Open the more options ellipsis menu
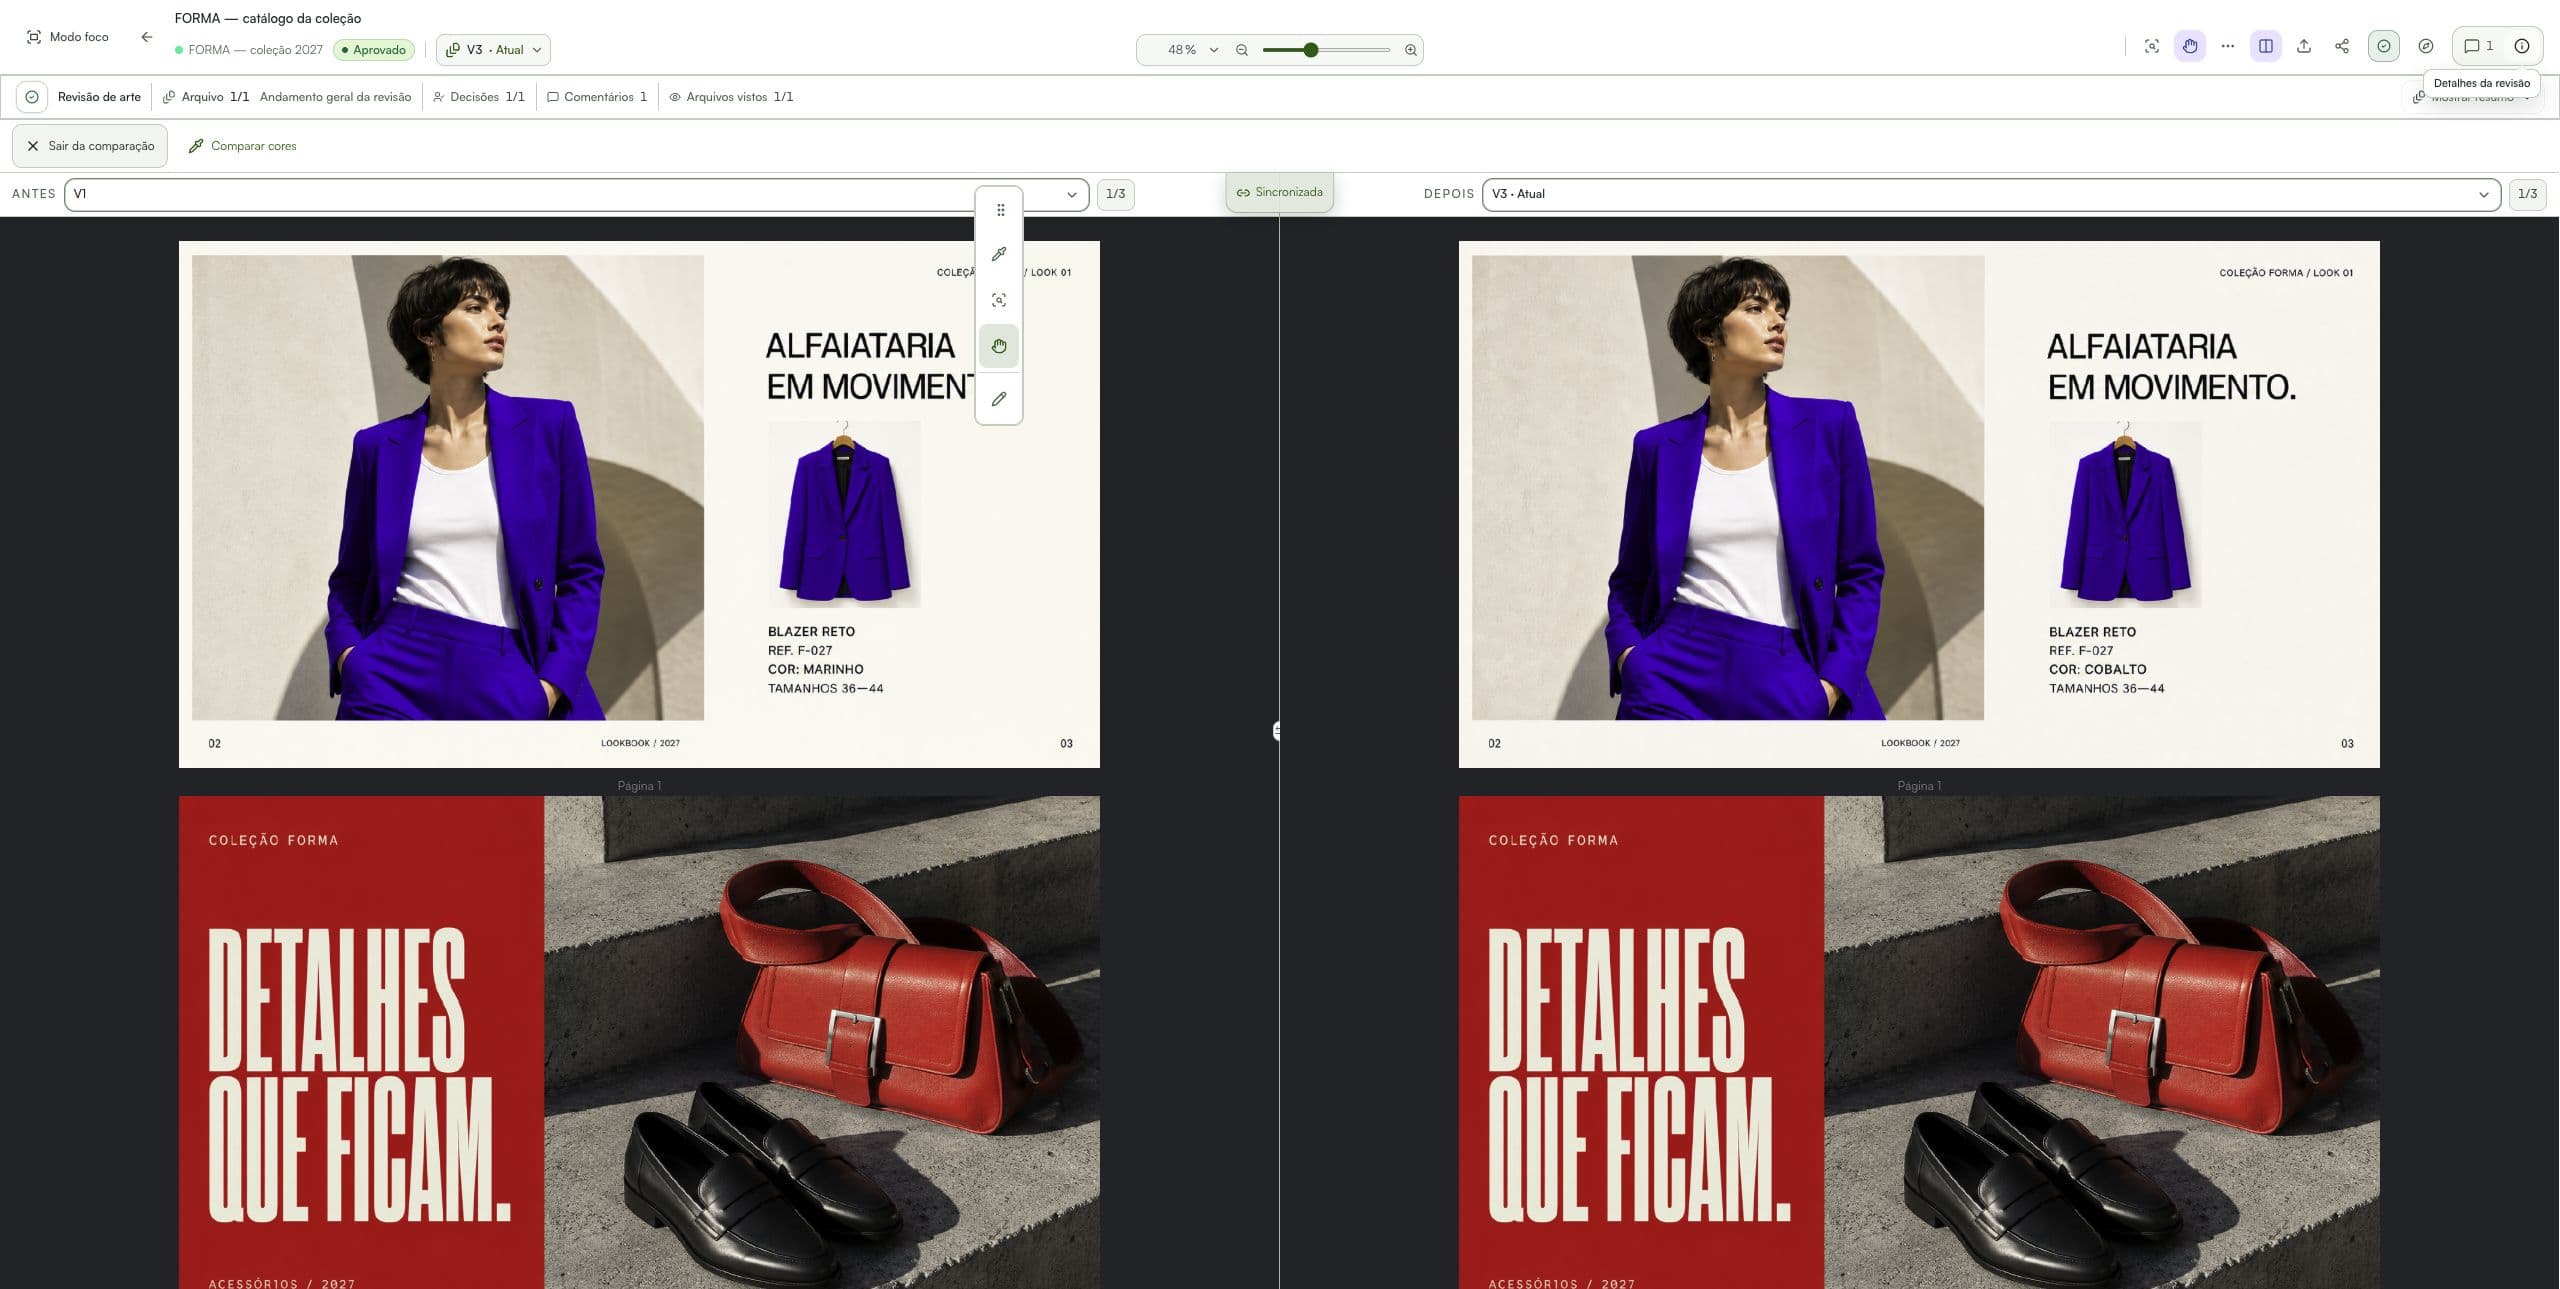 pyautogui.click(x=2228, y=46)
